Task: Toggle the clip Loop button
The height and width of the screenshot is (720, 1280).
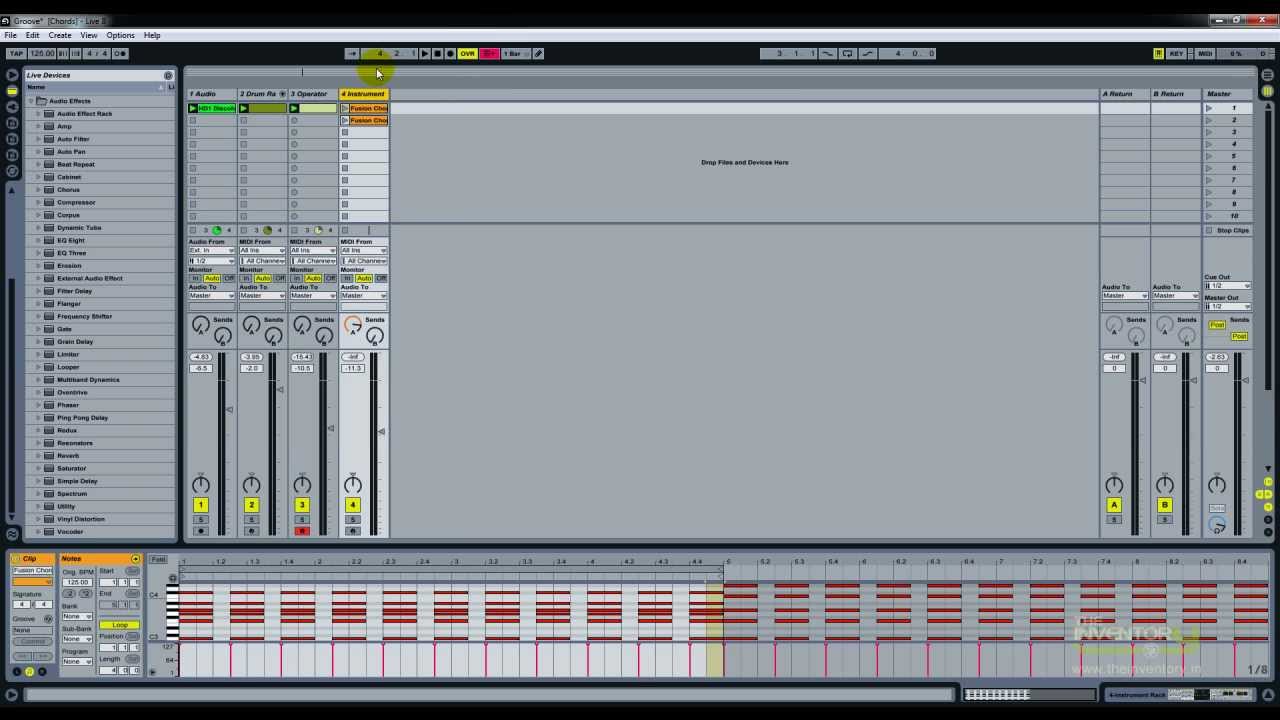Action: [120, 625]
